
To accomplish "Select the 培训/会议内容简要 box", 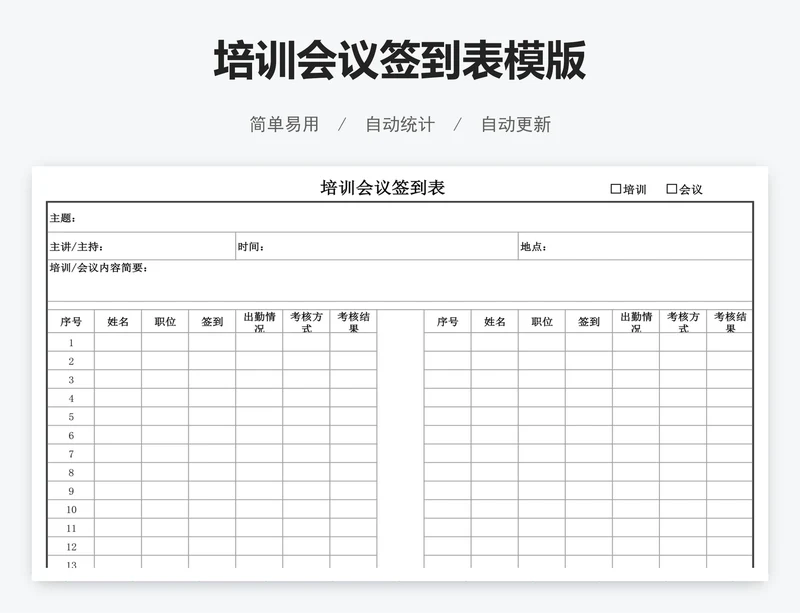I will (x=400, y=281).
